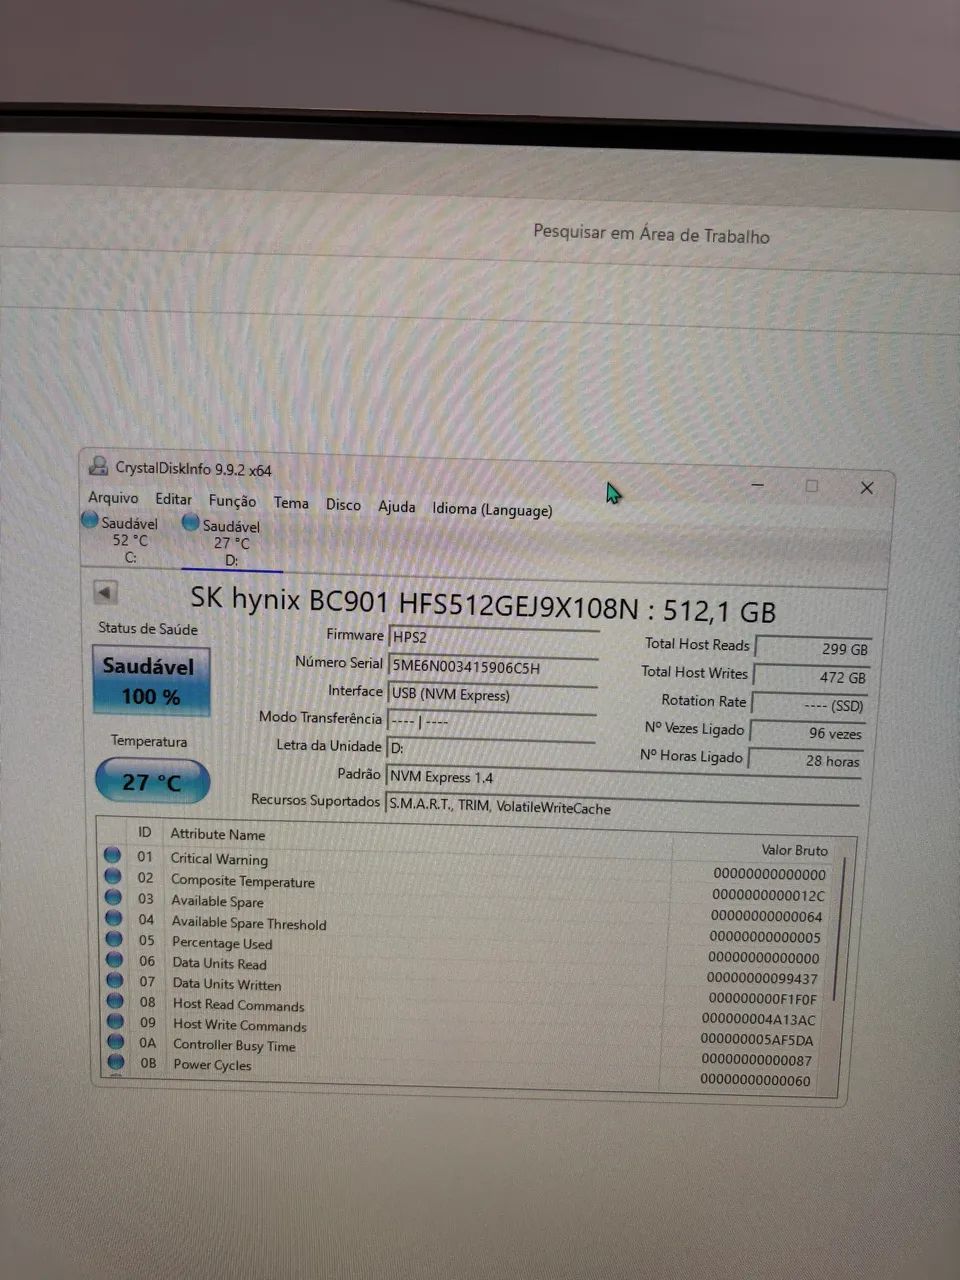The width and height of the screenshot is (960, 1280).
Task: Select the Host Read Commands attribute name
Action: click(x=238, y=1005)
